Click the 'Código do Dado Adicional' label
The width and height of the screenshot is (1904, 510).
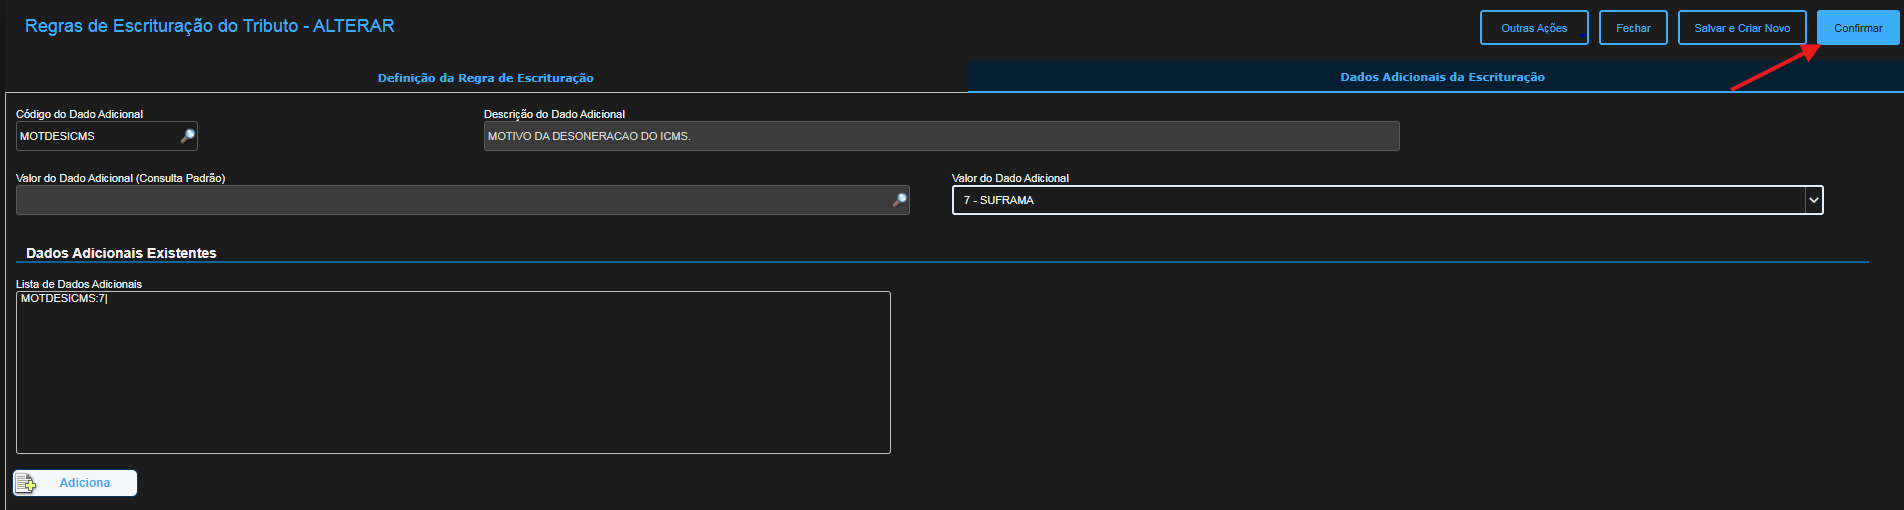(79, 114)
